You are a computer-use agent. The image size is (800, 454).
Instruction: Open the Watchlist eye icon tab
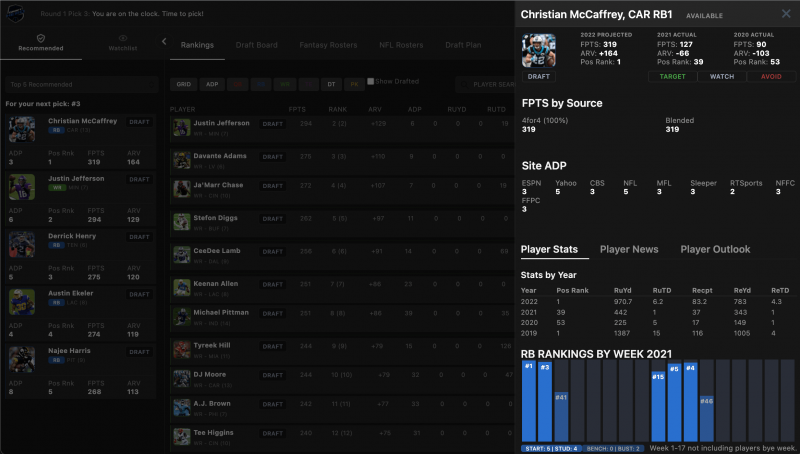[x=123, y=42]
